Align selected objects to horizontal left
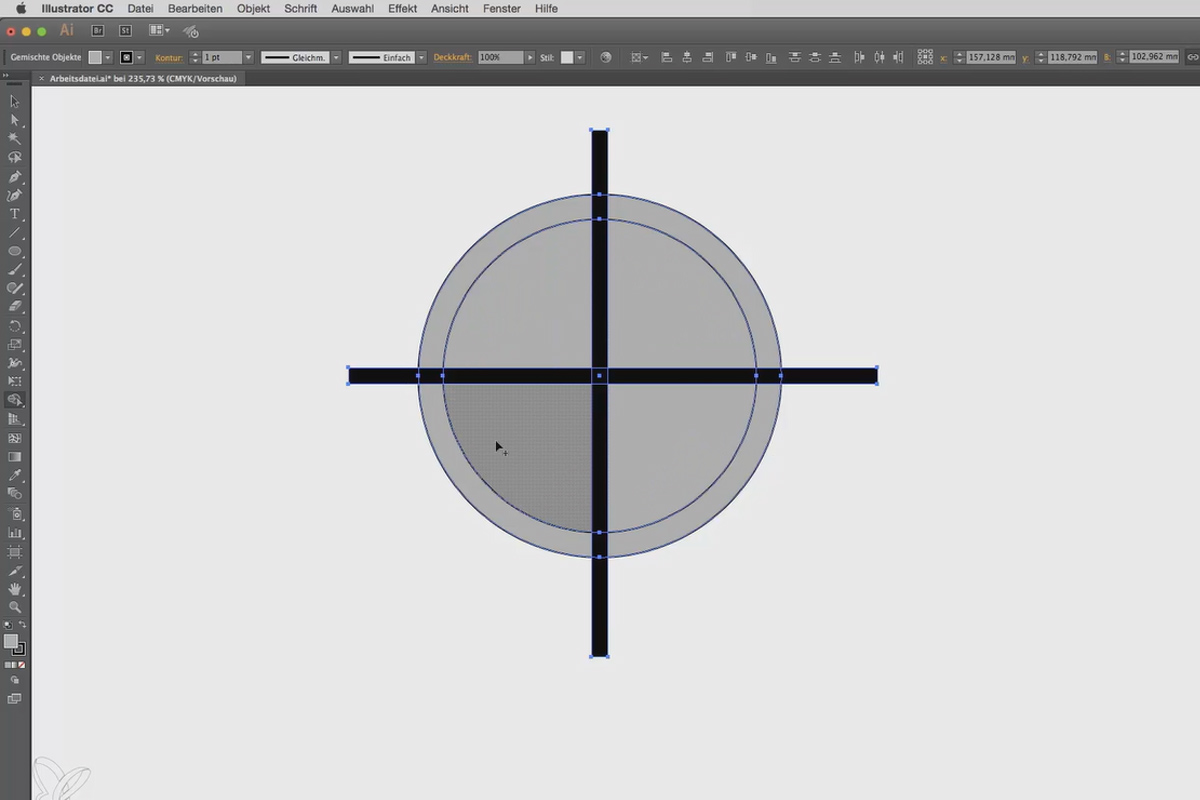1200x800 pixels. tap(667, 57)
